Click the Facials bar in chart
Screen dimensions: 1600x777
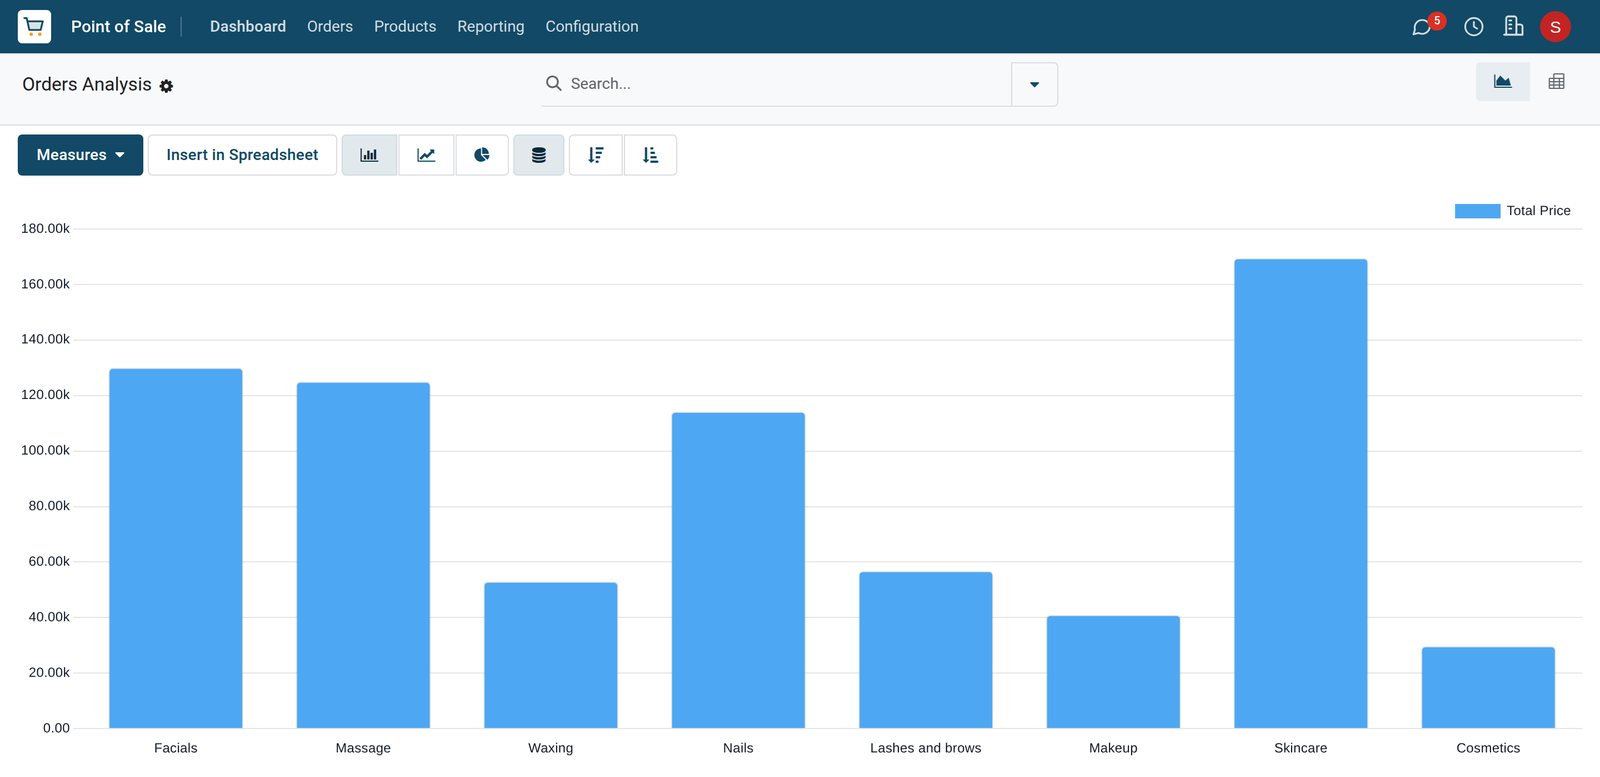point(176,549)
